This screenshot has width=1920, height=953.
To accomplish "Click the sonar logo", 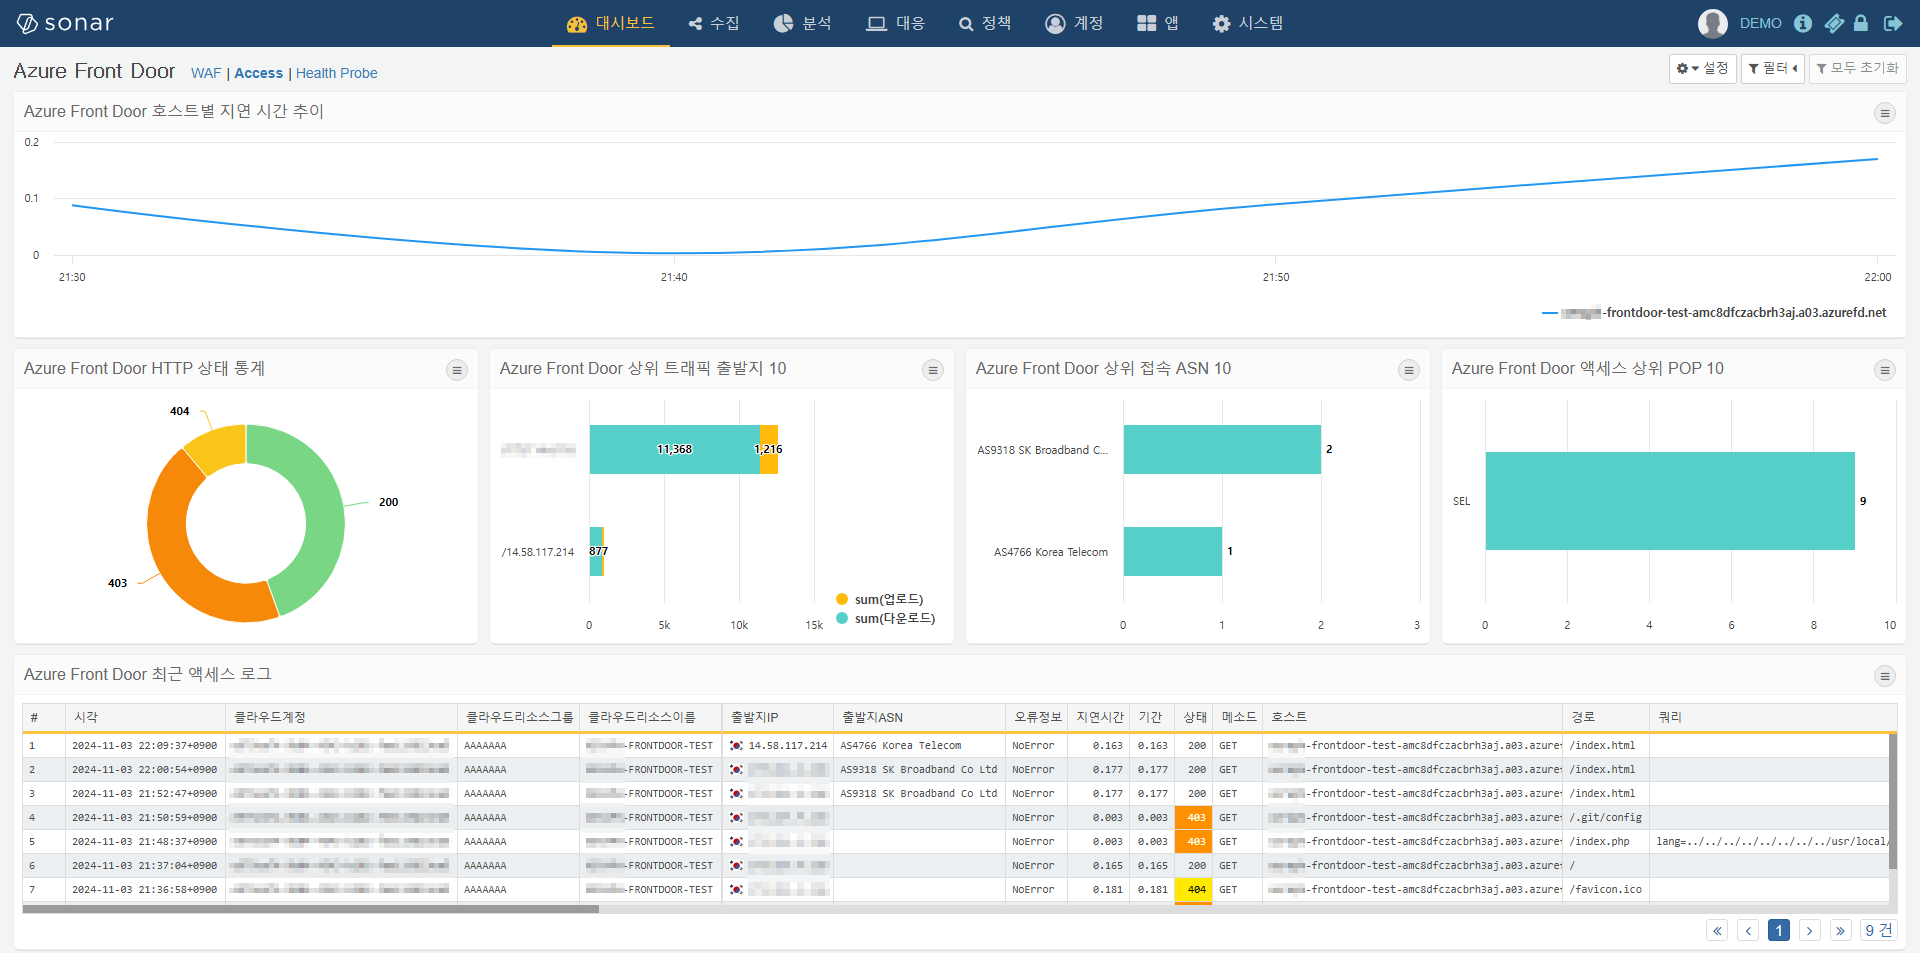I will [66, 23].
